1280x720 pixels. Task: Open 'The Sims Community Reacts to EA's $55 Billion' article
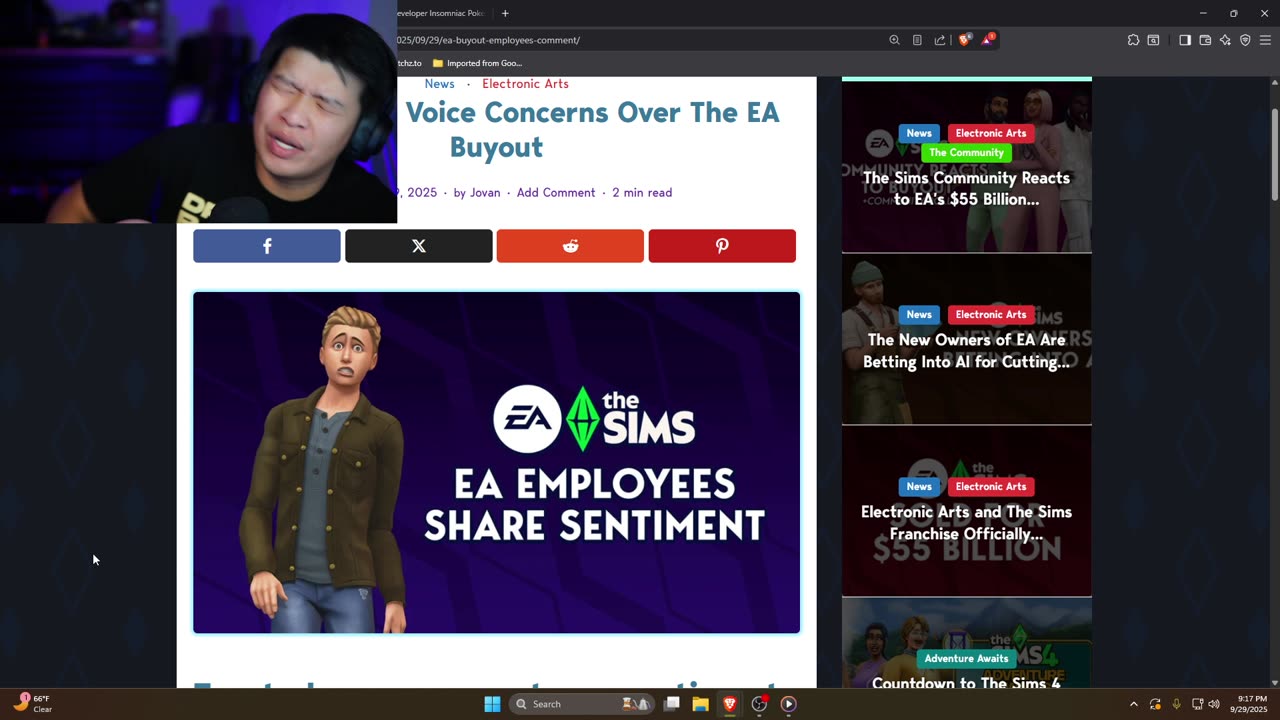point(966,188)
